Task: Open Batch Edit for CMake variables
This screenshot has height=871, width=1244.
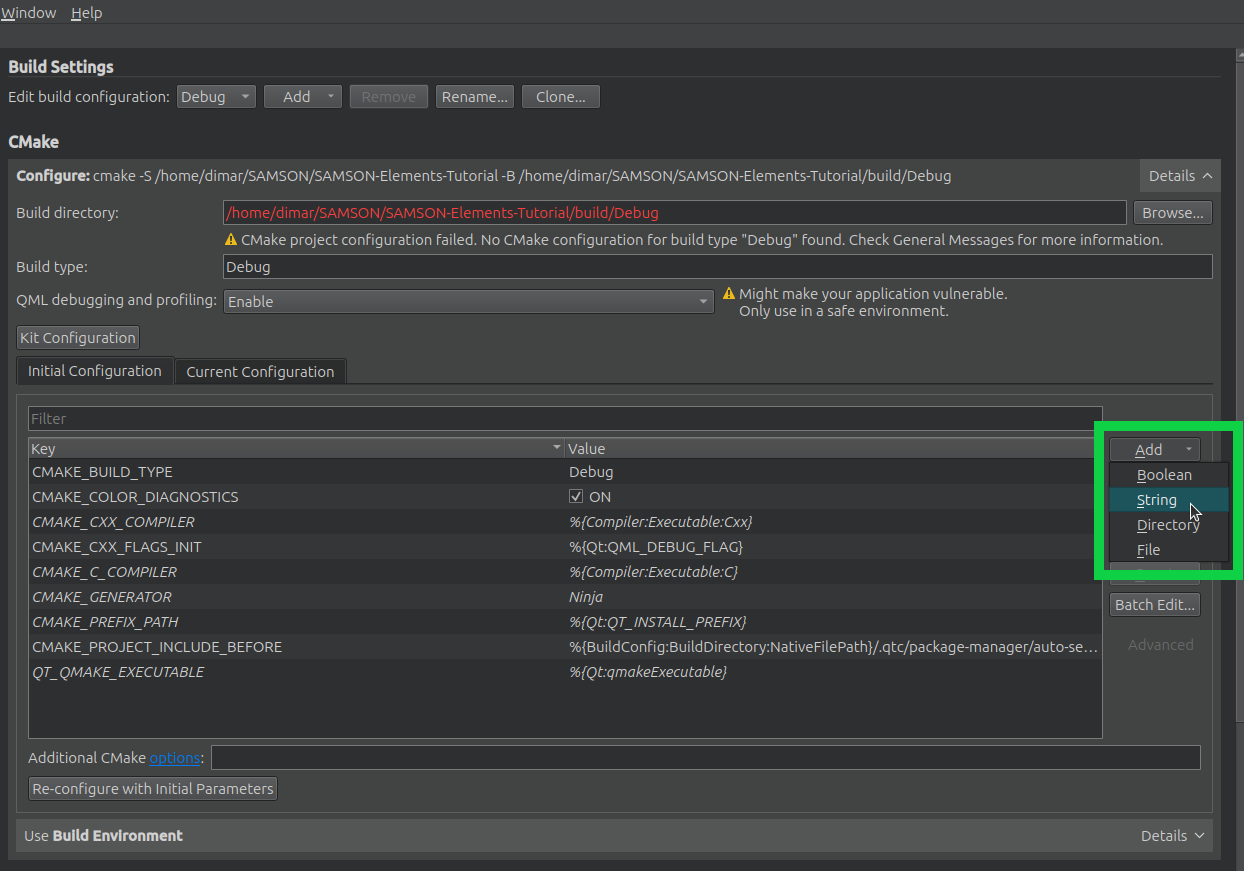Action: (x=1154, y=604)
